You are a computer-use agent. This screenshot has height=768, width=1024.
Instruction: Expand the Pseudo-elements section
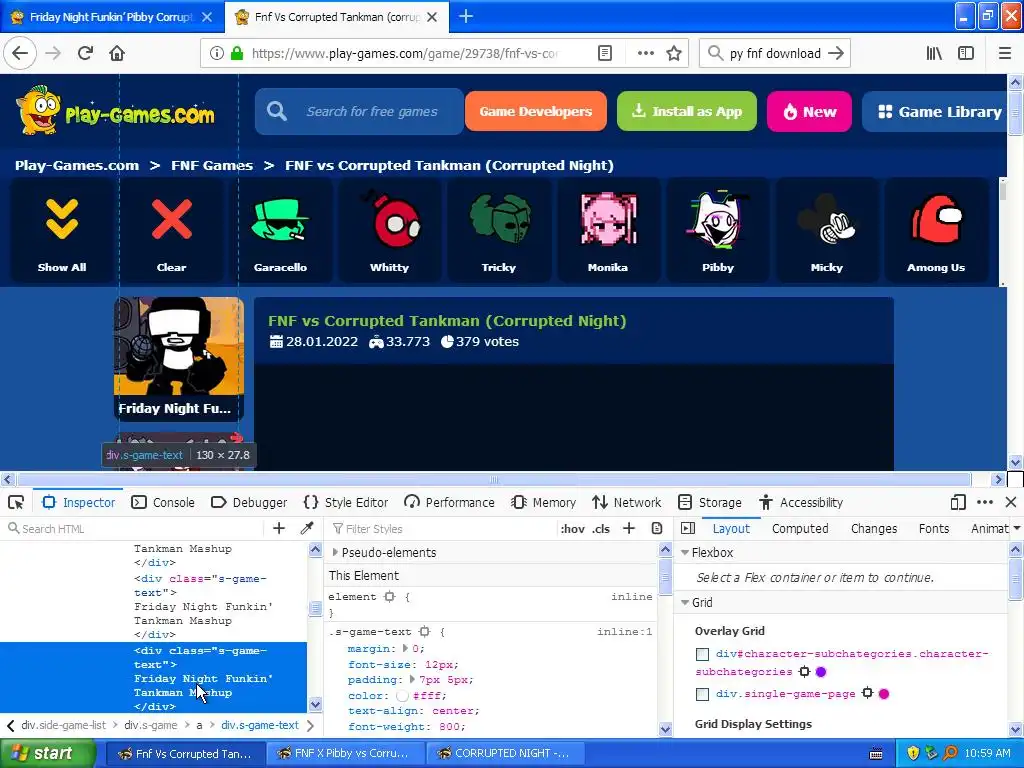[335, 552]
